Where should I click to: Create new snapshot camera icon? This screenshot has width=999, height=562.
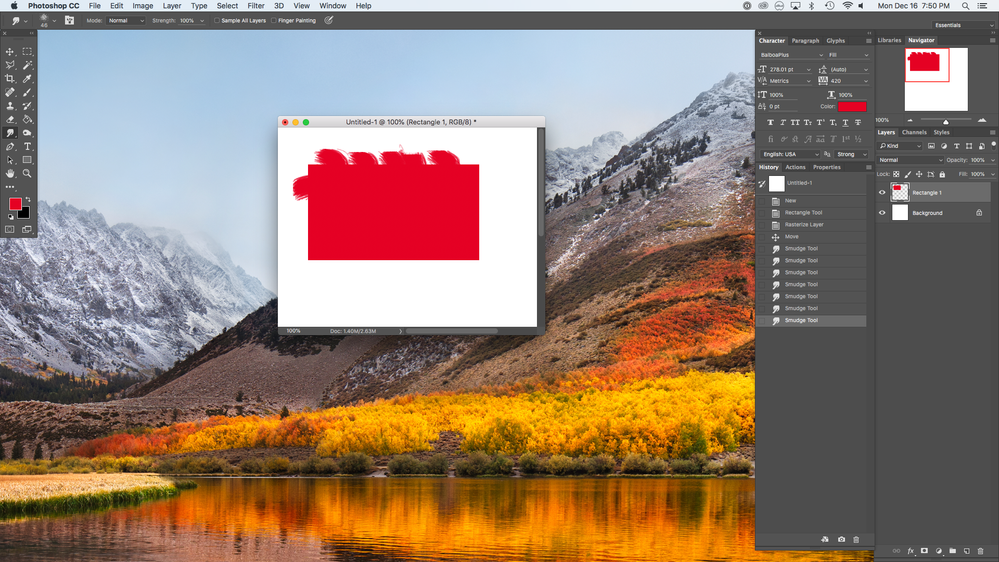point(842,540)
